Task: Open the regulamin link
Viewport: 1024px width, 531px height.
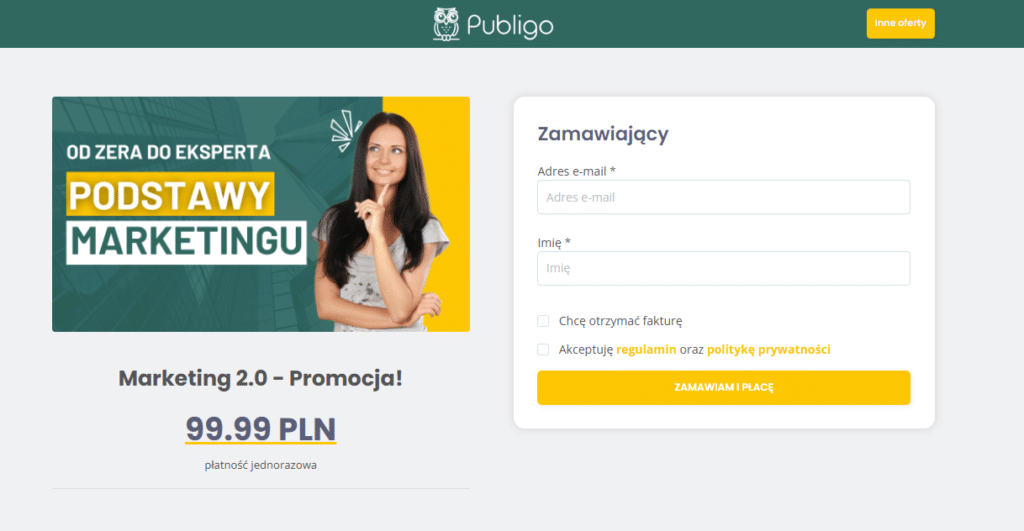Action: [646, 349]
